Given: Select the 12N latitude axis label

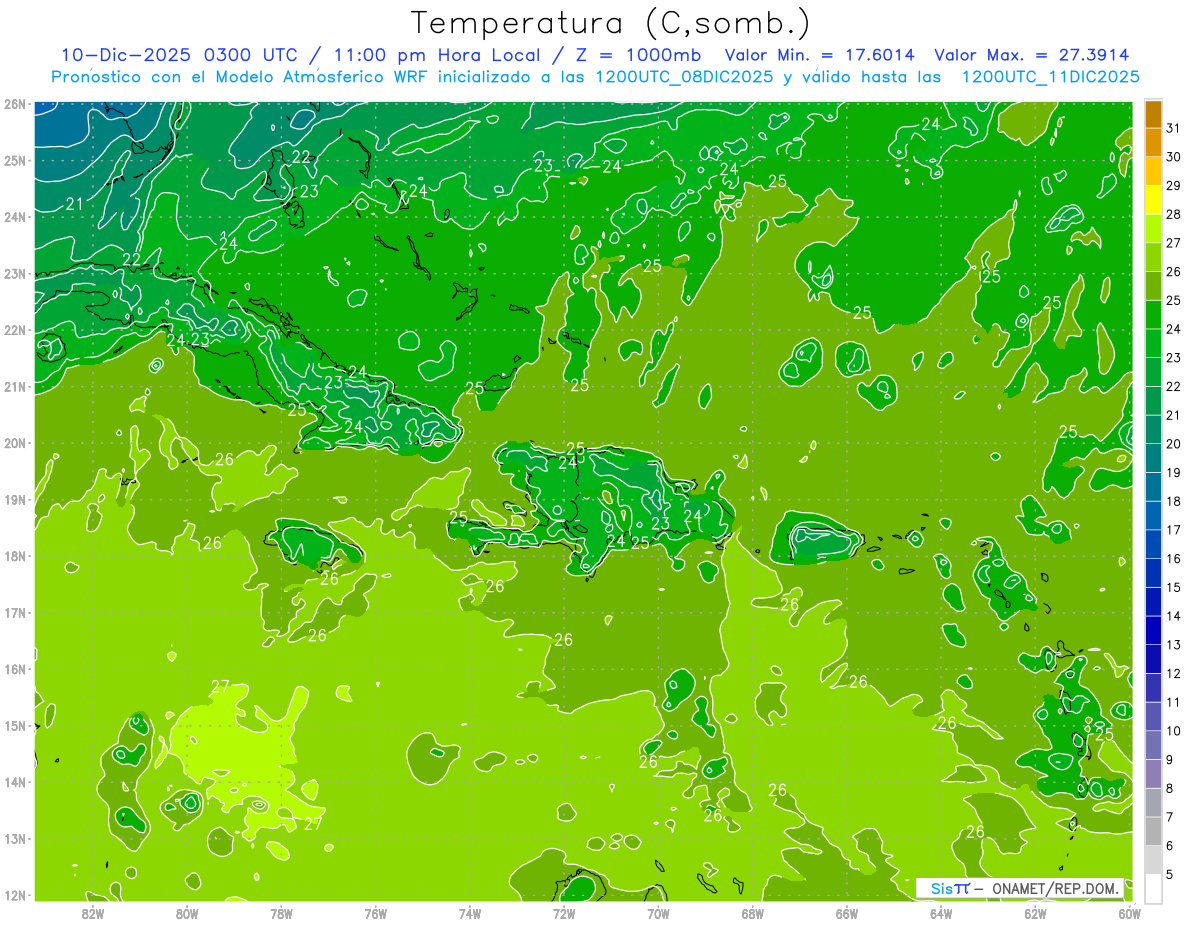Looking at the screenshot, I should (14, 895).
